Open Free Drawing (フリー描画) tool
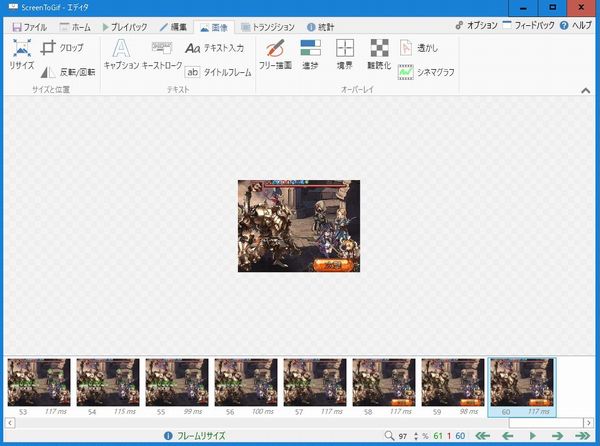The image size is (600, 446). pyautogui.click(x=275, y=54)
